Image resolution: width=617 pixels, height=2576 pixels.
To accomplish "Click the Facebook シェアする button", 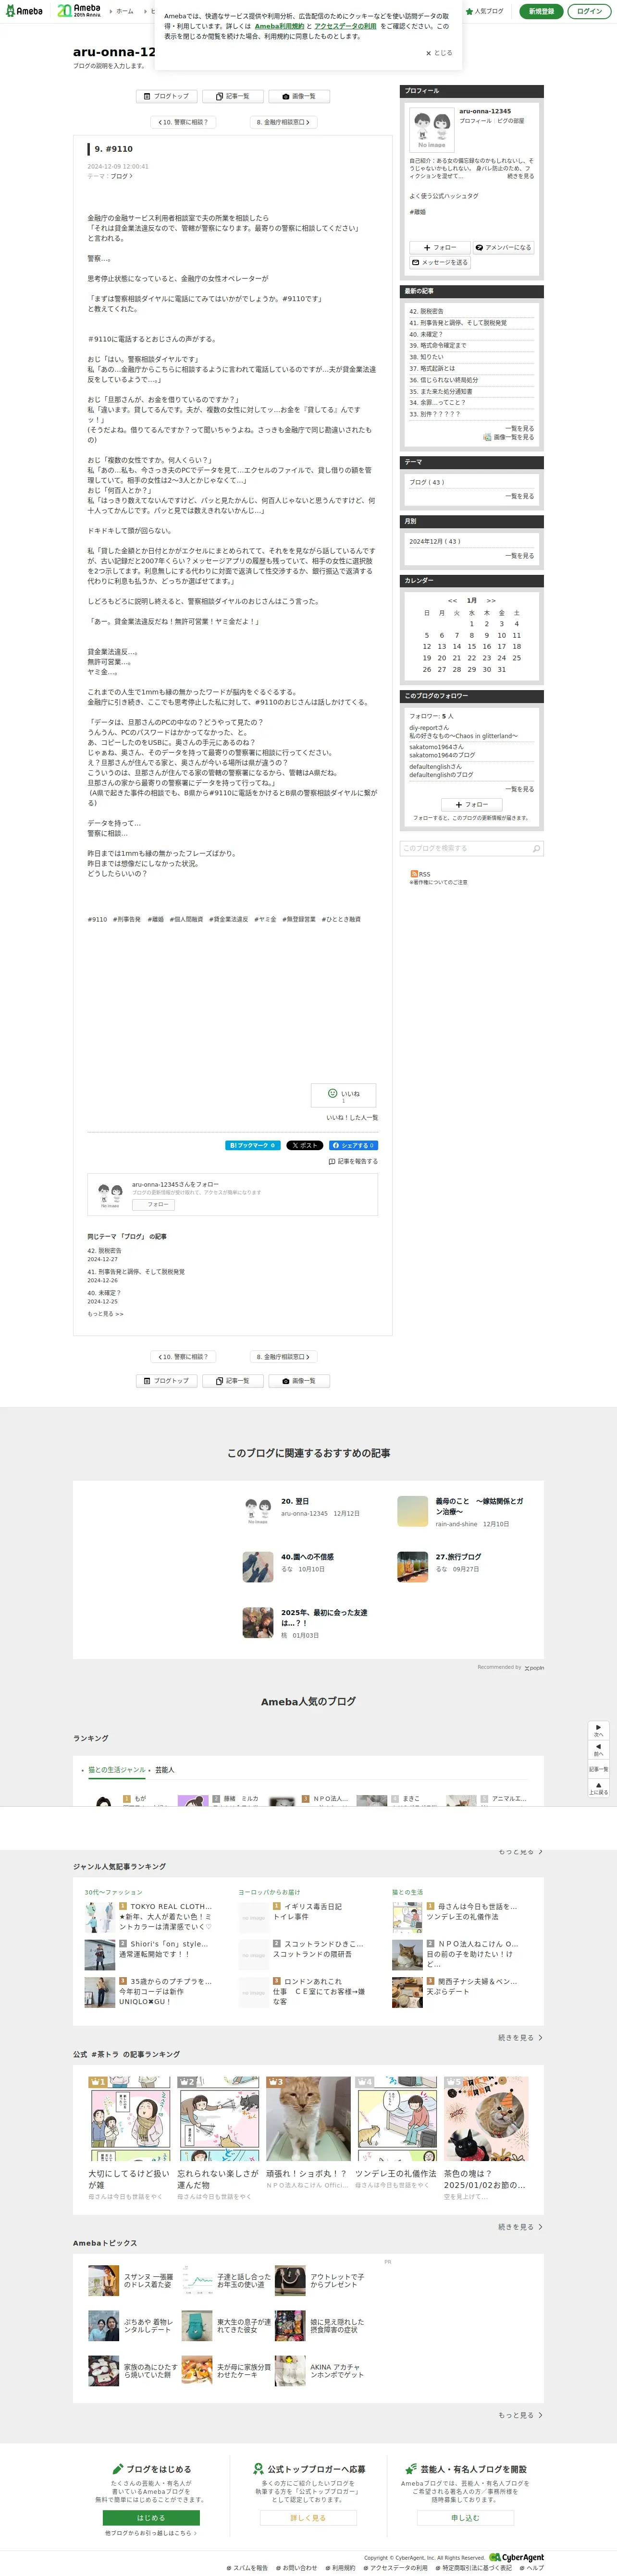I will (353, 1145).
